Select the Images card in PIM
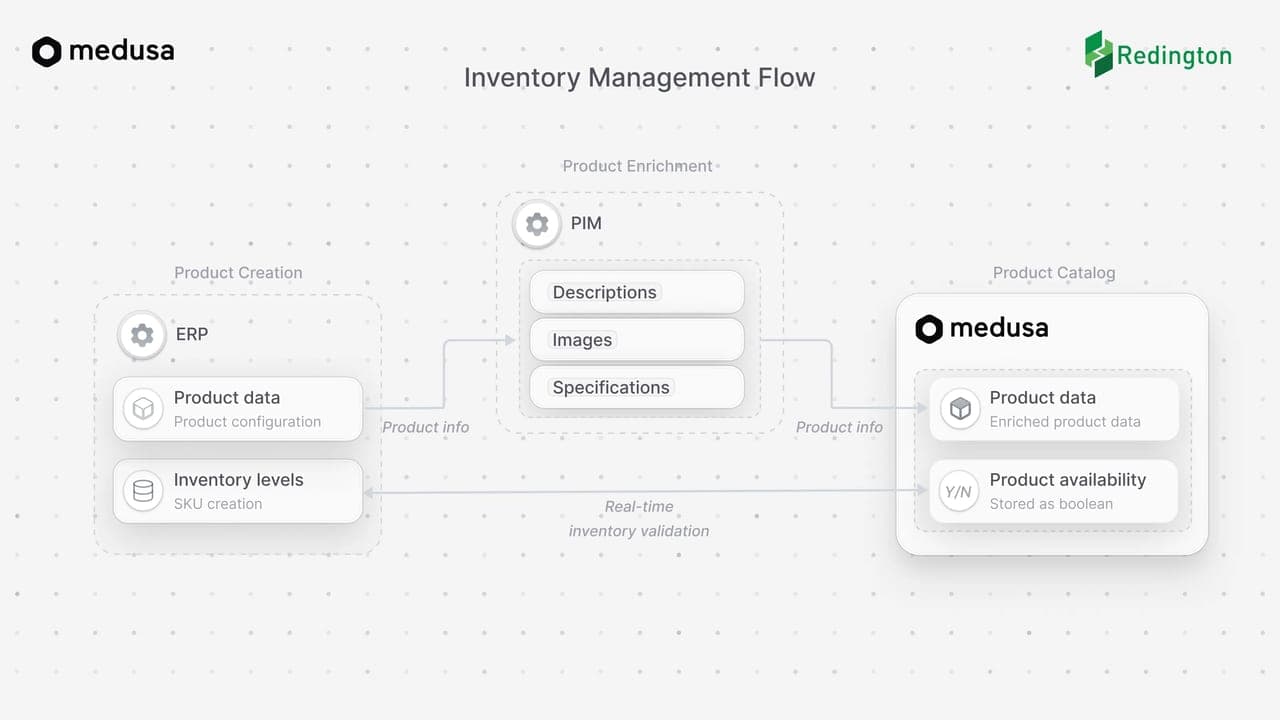Image resolution: width=1280 pixels, height=720 pixels. pyautogui.click(x=637, y=340)
